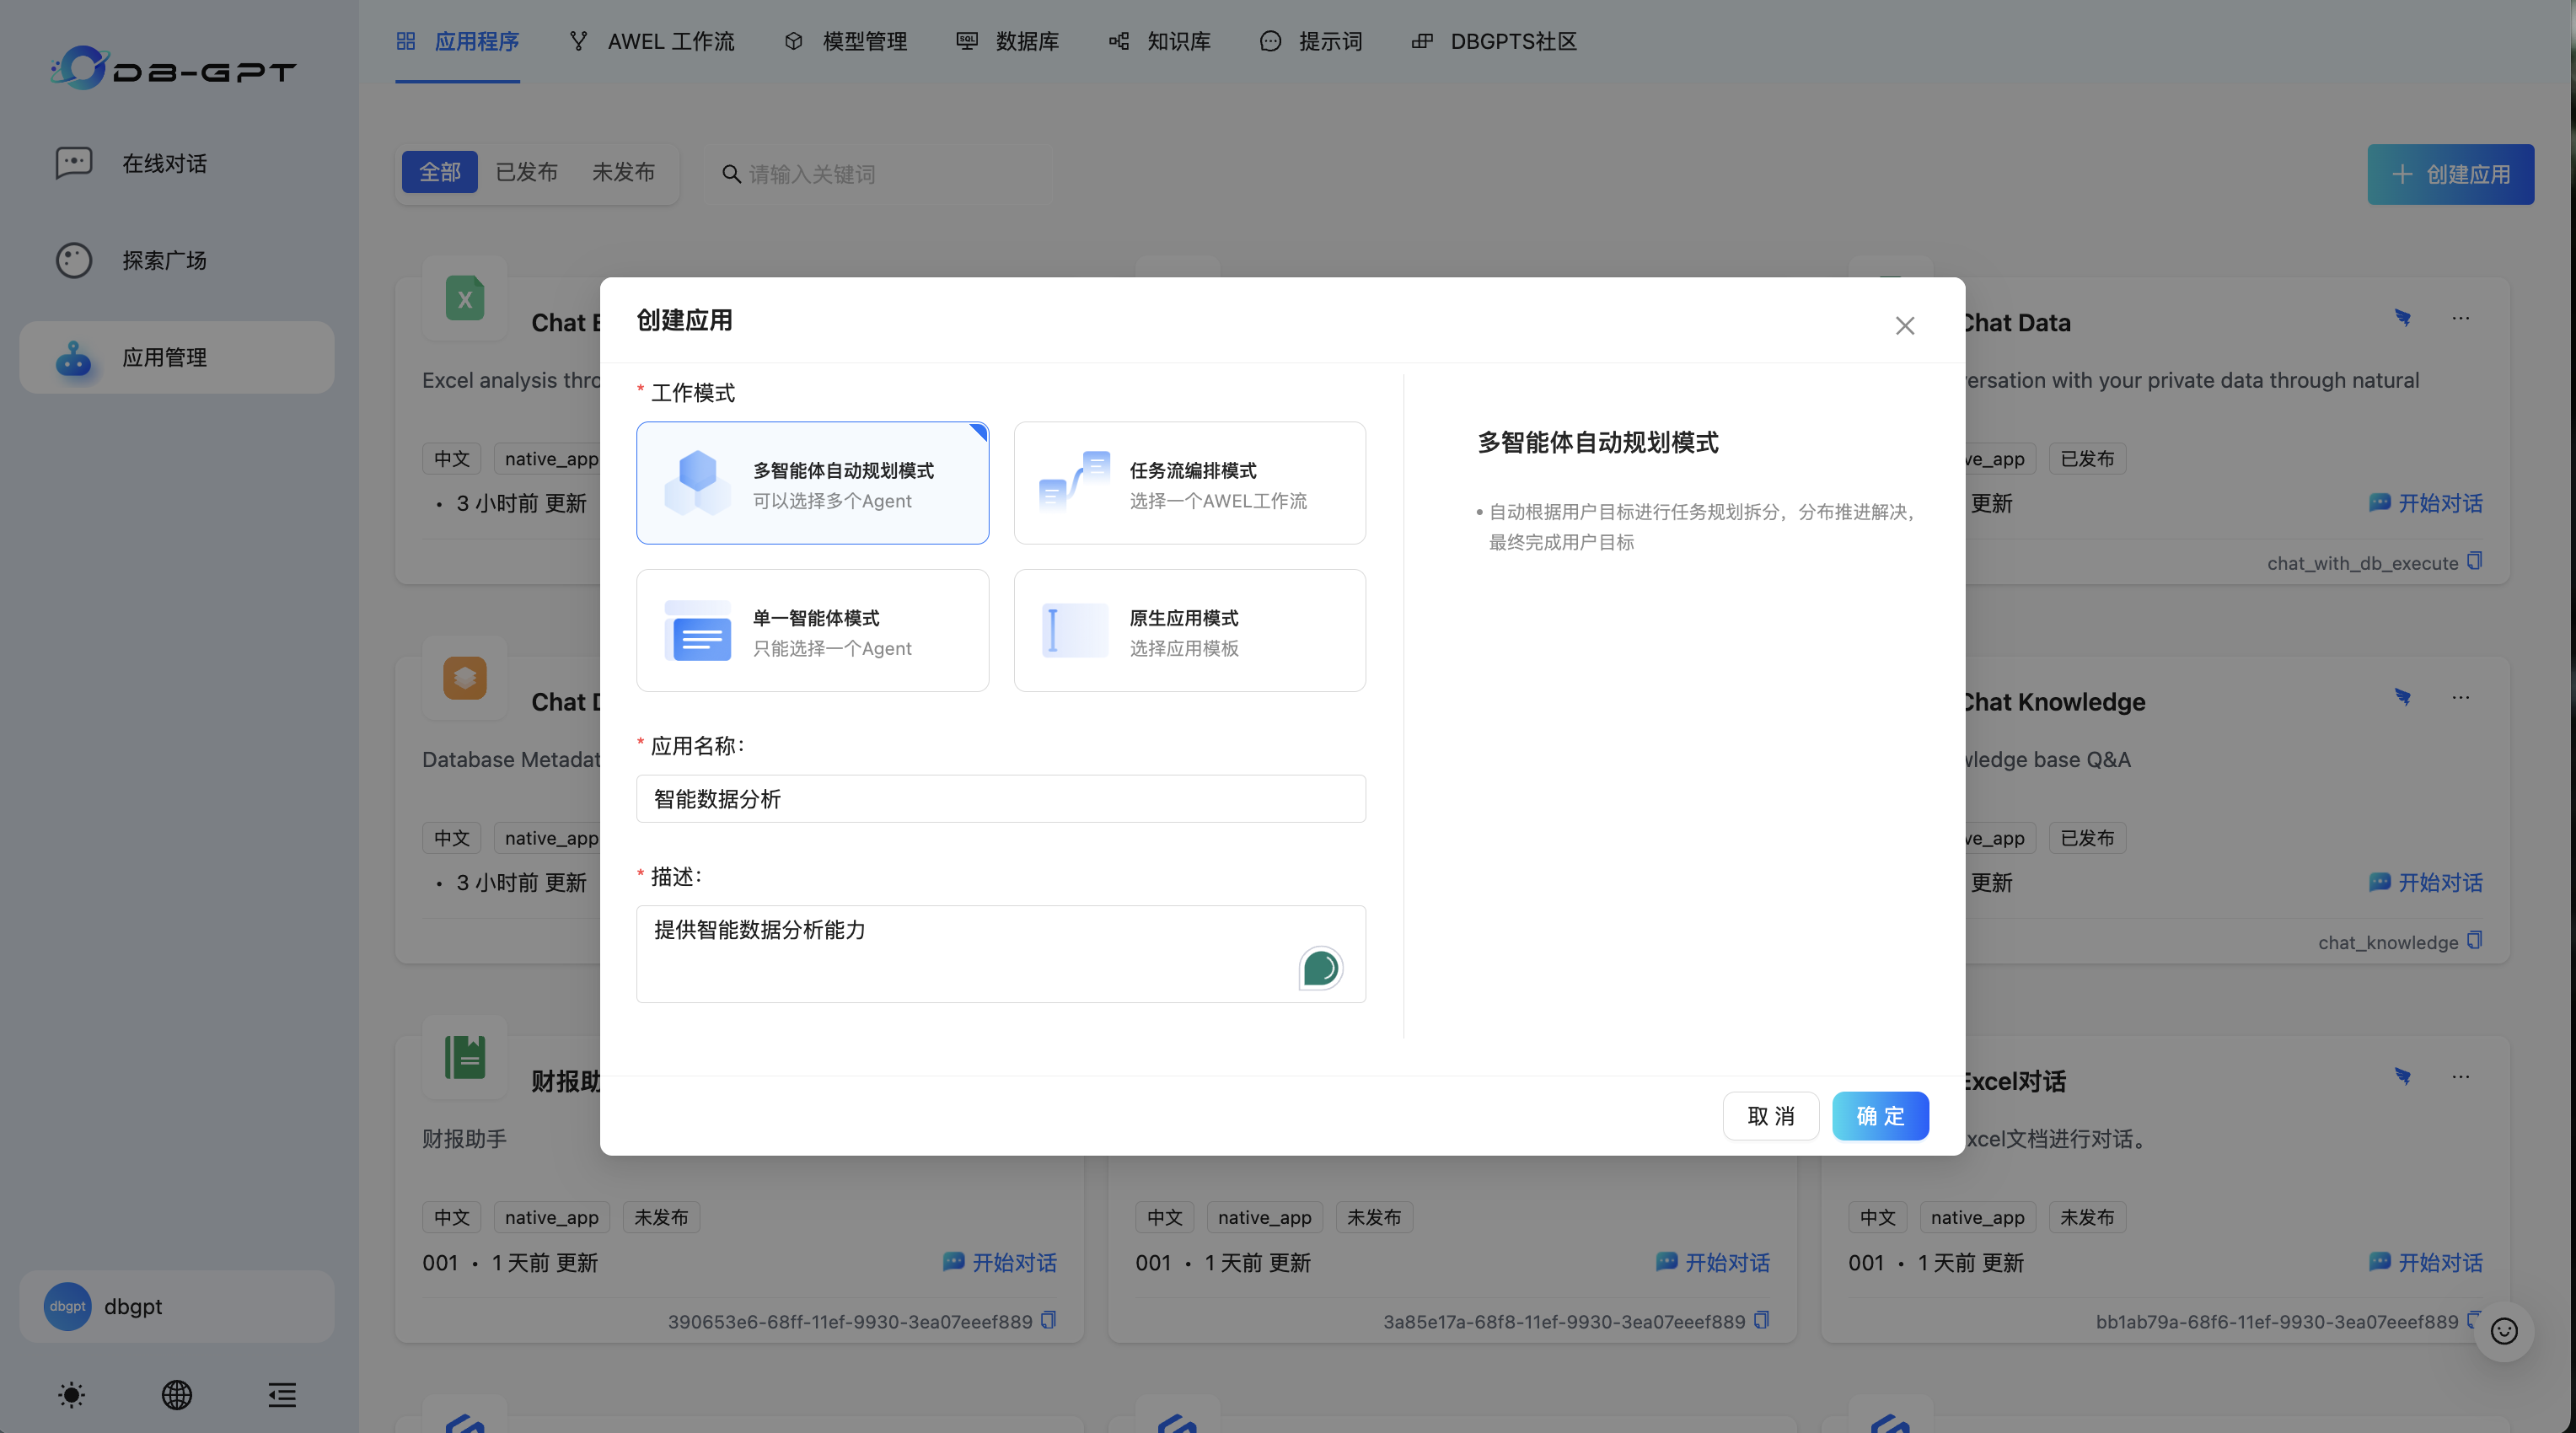This screenshot has height=1433, width=2576.
Task: Choose 单一智能体模式 work mode
Action: pos(812,631)
